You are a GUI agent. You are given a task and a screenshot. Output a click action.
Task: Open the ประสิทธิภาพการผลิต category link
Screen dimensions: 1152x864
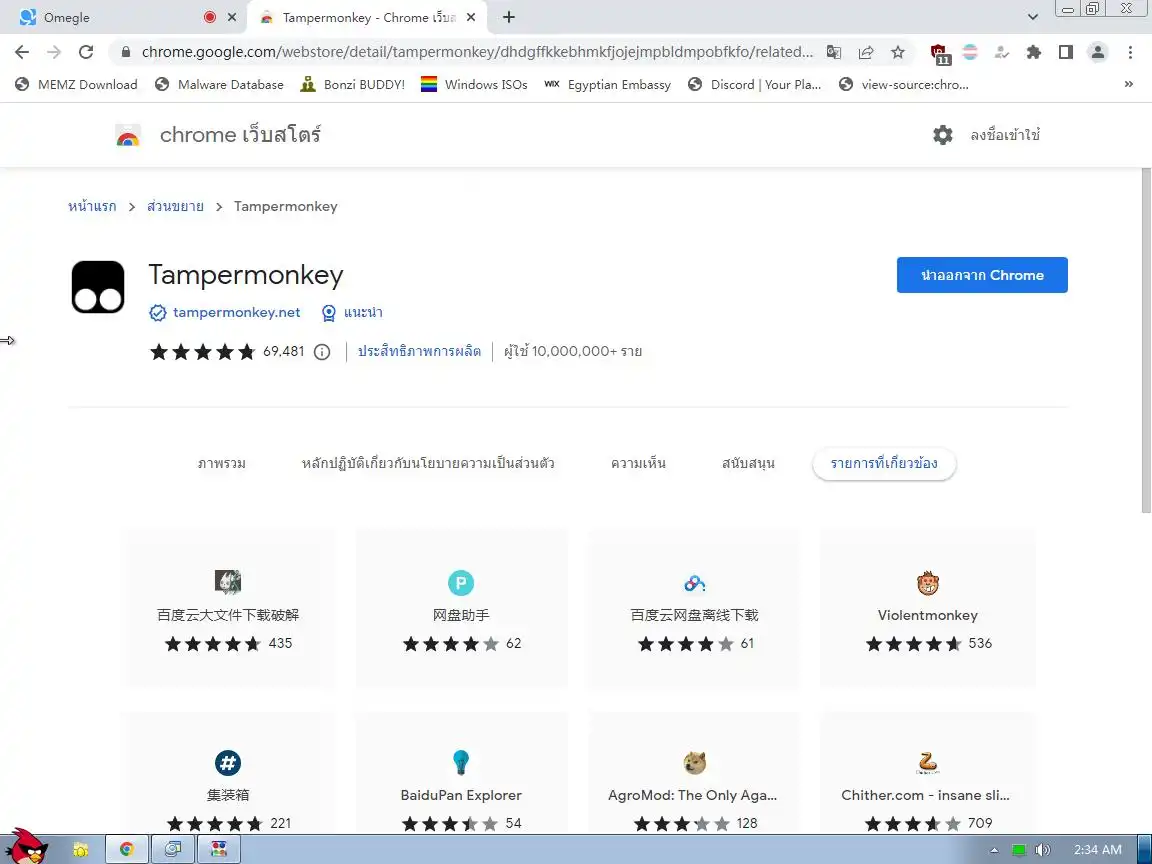click(x=419, y=351)
